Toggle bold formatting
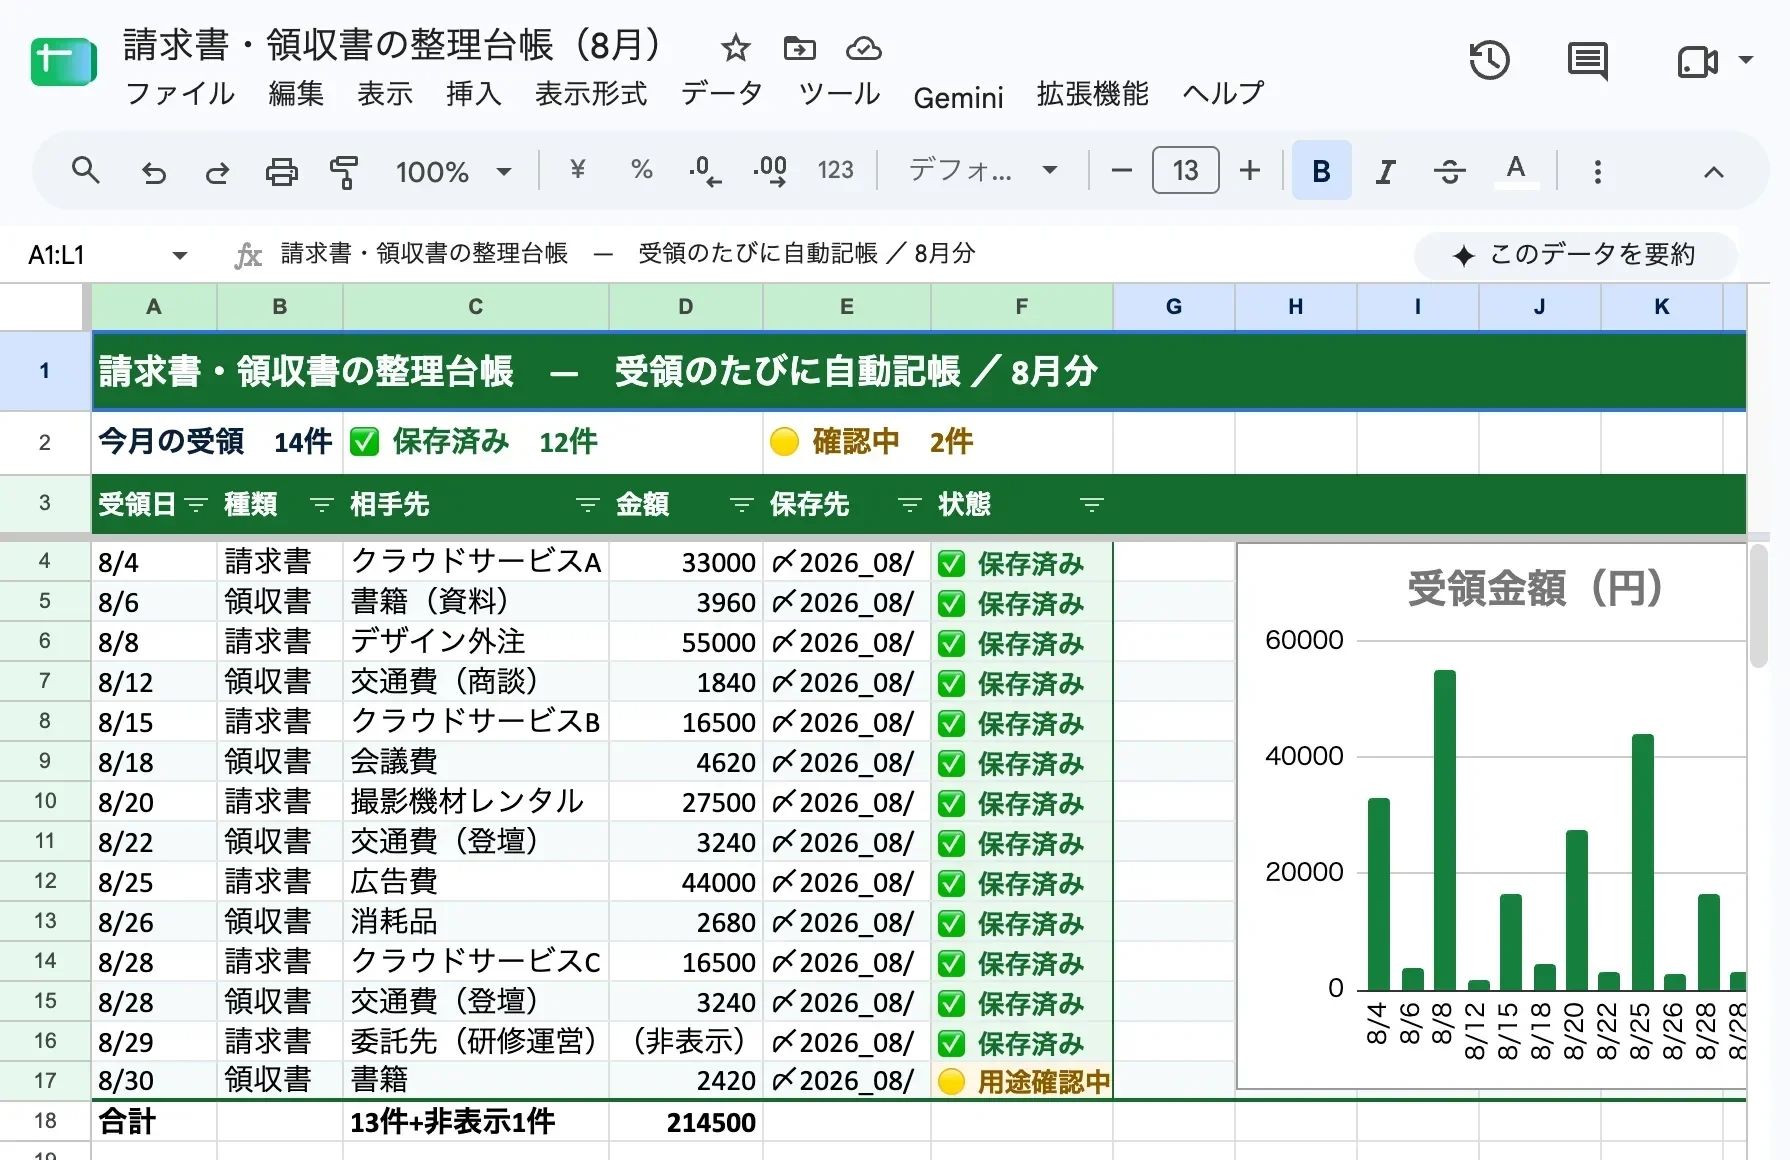Screen dimensions: 1790x1160 tap(1321, 171)
